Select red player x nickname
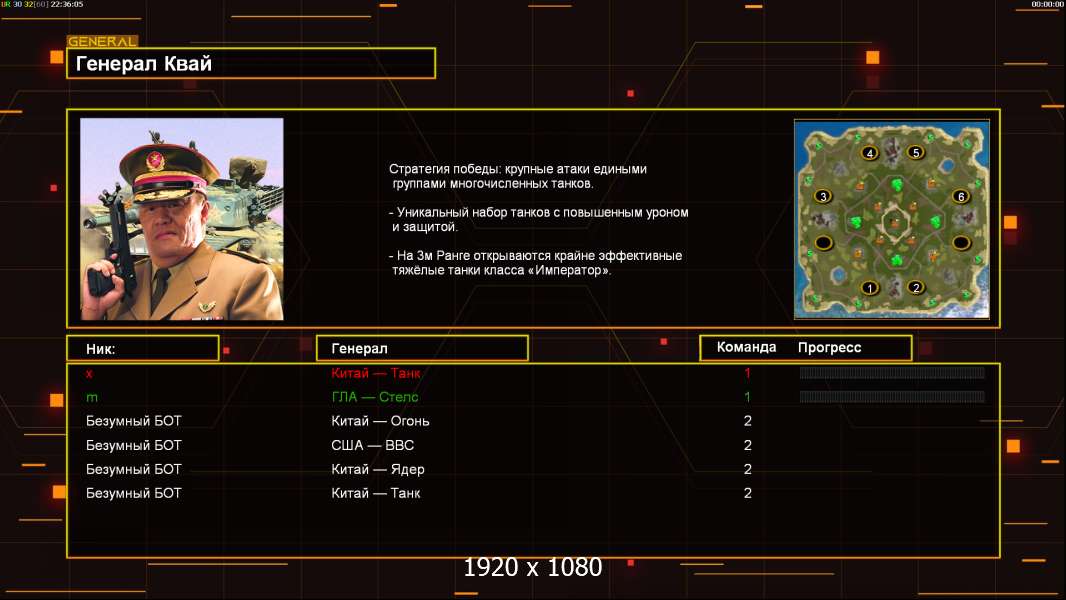This screenshot has height=600, width=1066. [x=89, y=373]
